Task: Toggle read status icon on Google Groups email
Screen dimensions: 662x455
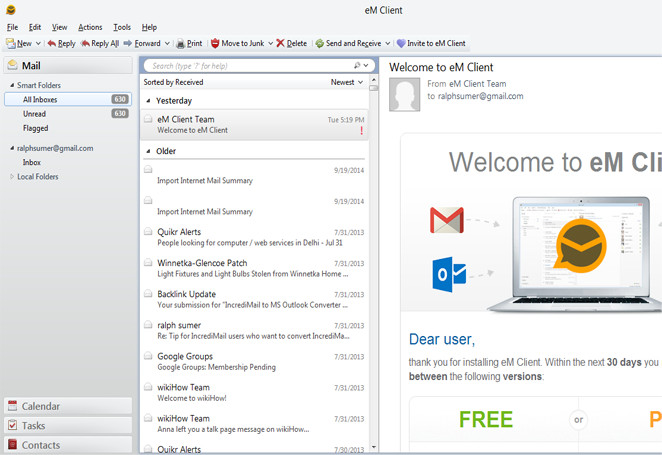Action: [148, 356]
